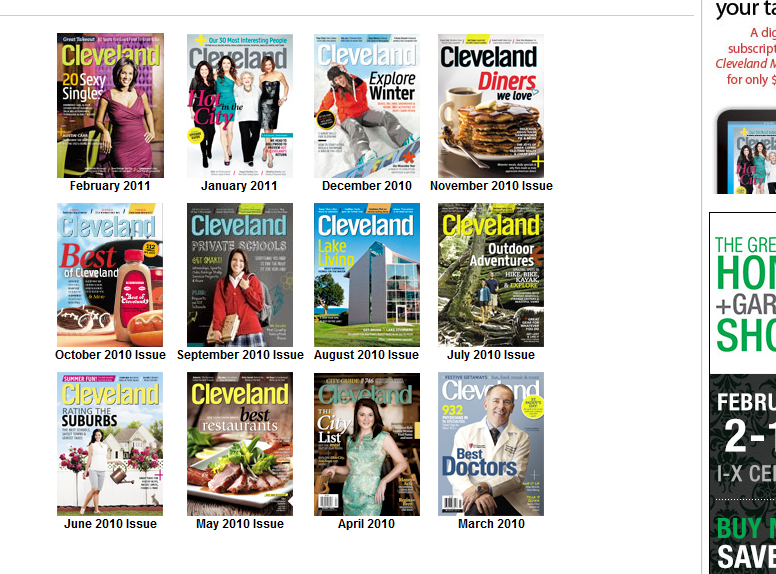Click the "July 2010 Issue" label
The width and height of the screenshot is (776, 574).
tap(491, 355)
